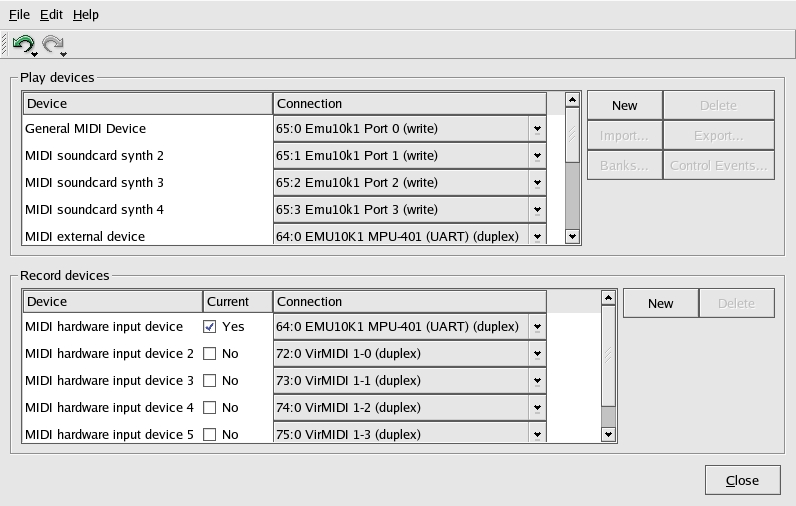
Task: Enable Current for MIDI hardware input device 2
Action: (x=210, y=353)
